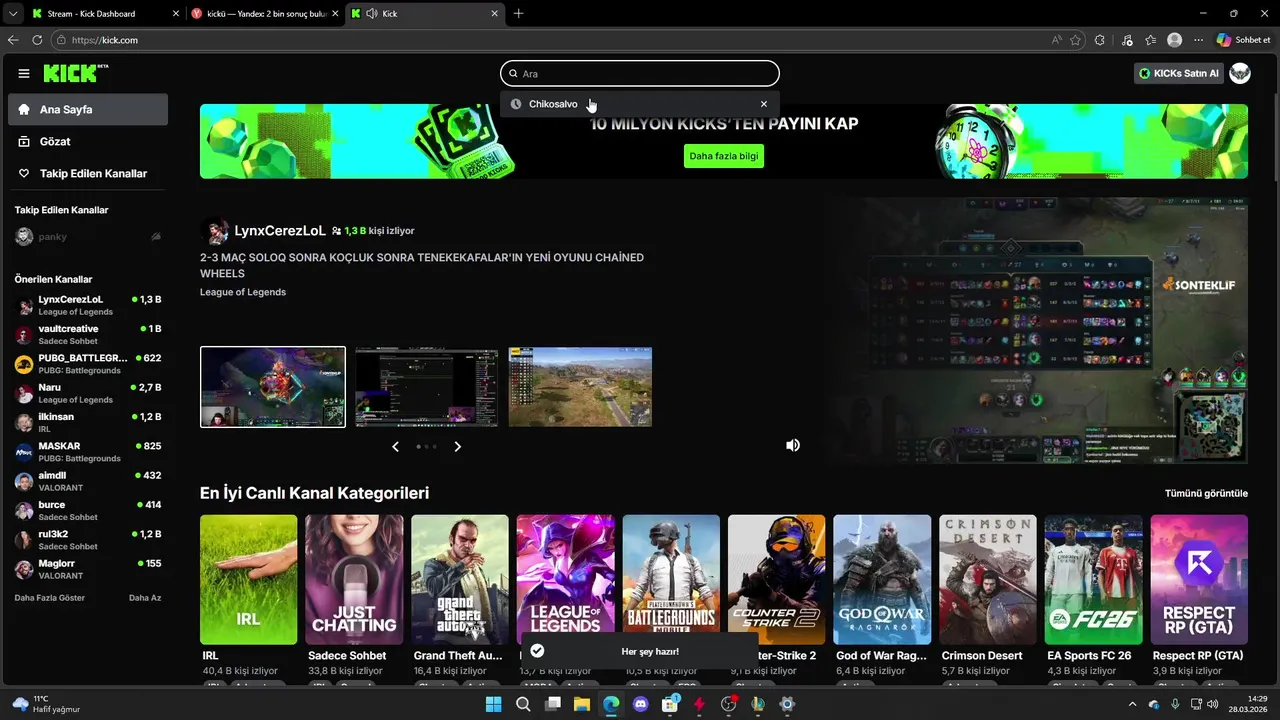The height and width of the screenshot is (720, 1280).
Task: Open a new browser tab
Action: click(518, 14)
